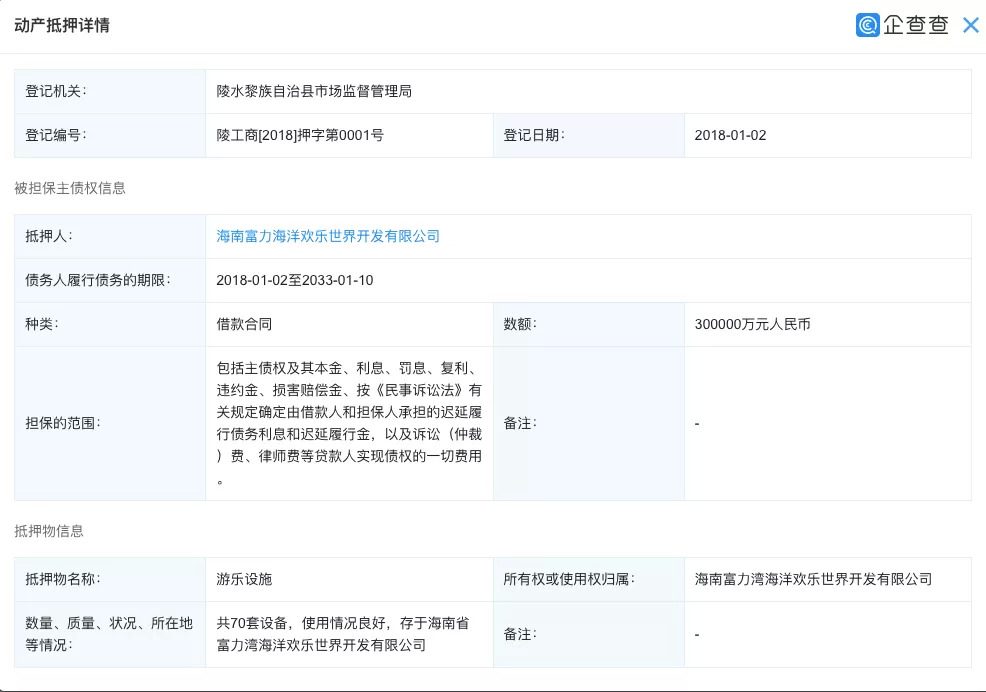Select registration date 2018-01-02
Screen dimensions: 986x692
tap(730, 135)
